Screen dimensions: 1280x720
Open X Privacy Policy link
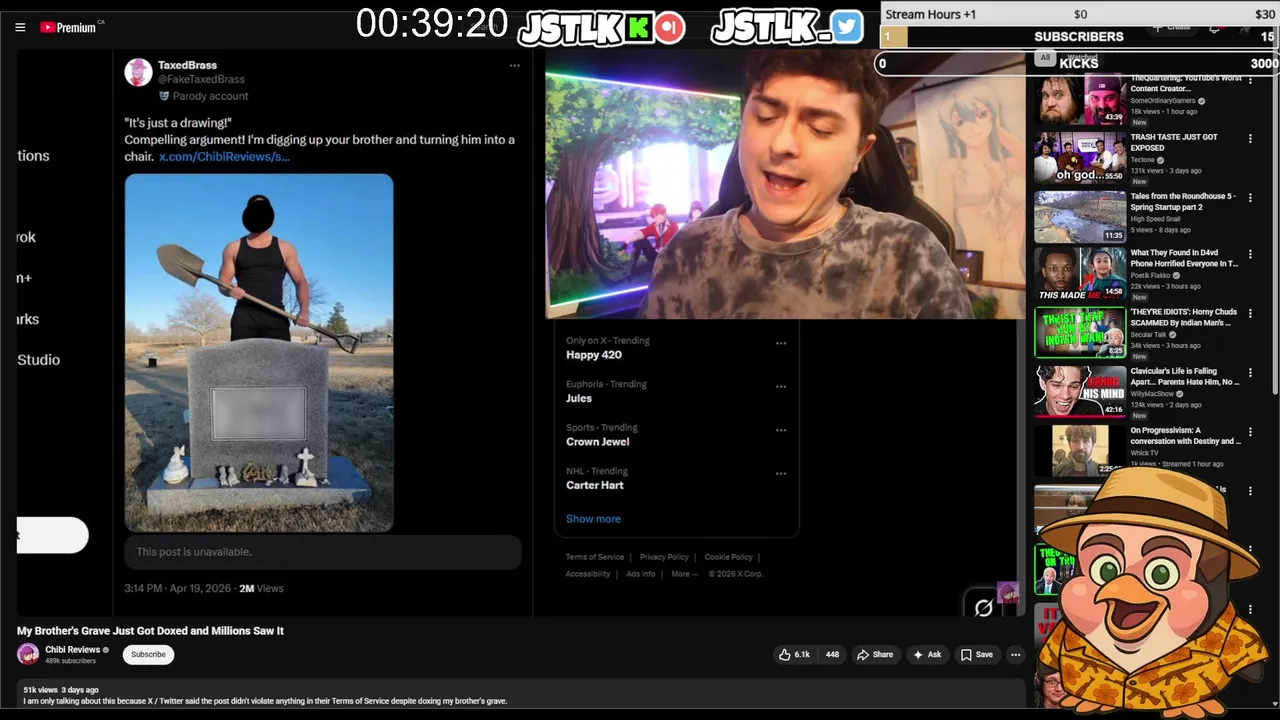(x=664, y=557)
